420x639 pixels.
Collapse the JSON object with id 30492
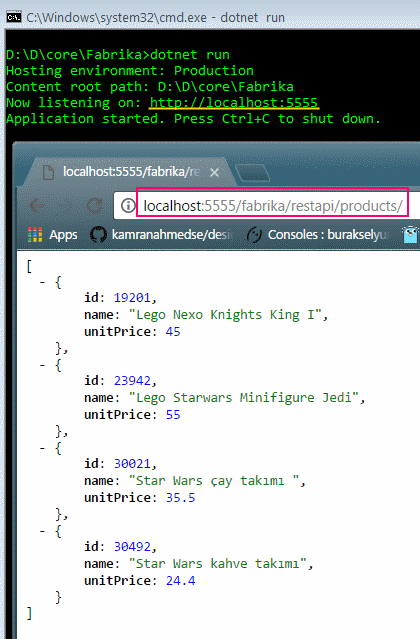(42, 531)
